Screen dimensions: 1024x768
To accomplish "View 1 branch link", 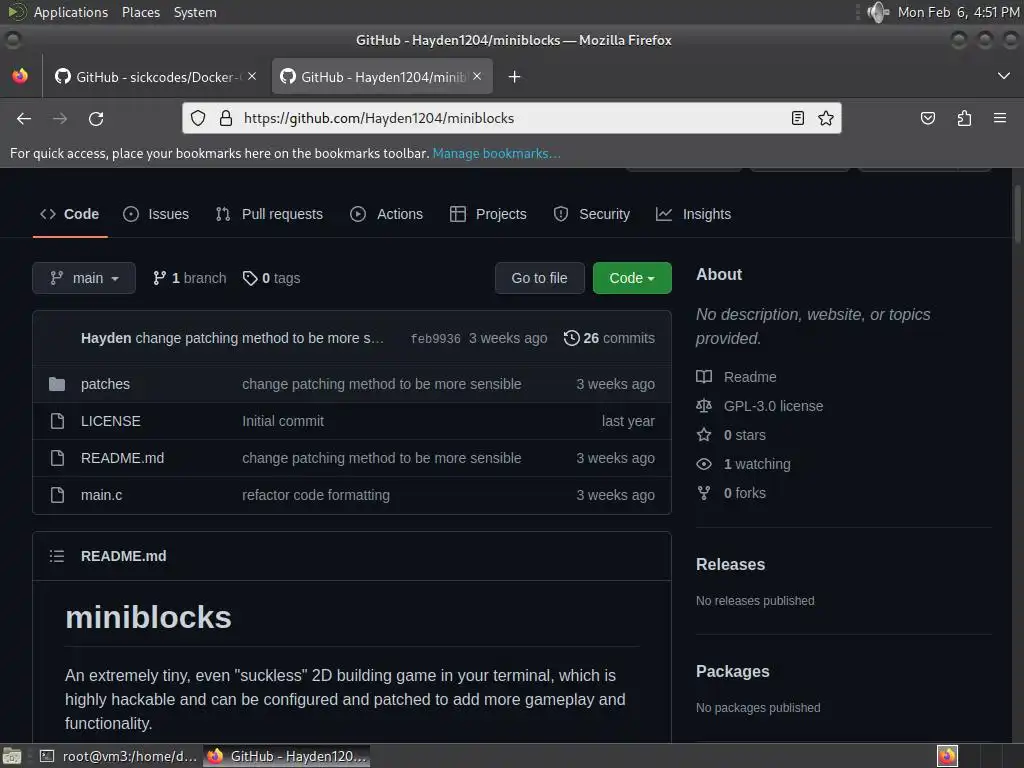I will (189, 278).
